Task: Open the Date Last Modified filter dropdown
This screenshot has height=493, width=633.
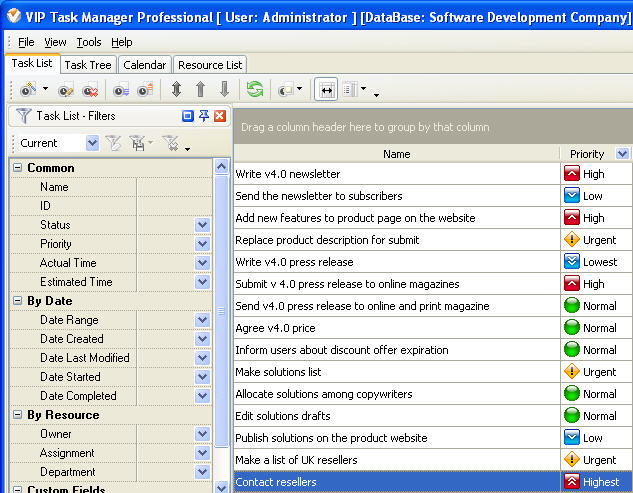Action: (x=202, y=358)
